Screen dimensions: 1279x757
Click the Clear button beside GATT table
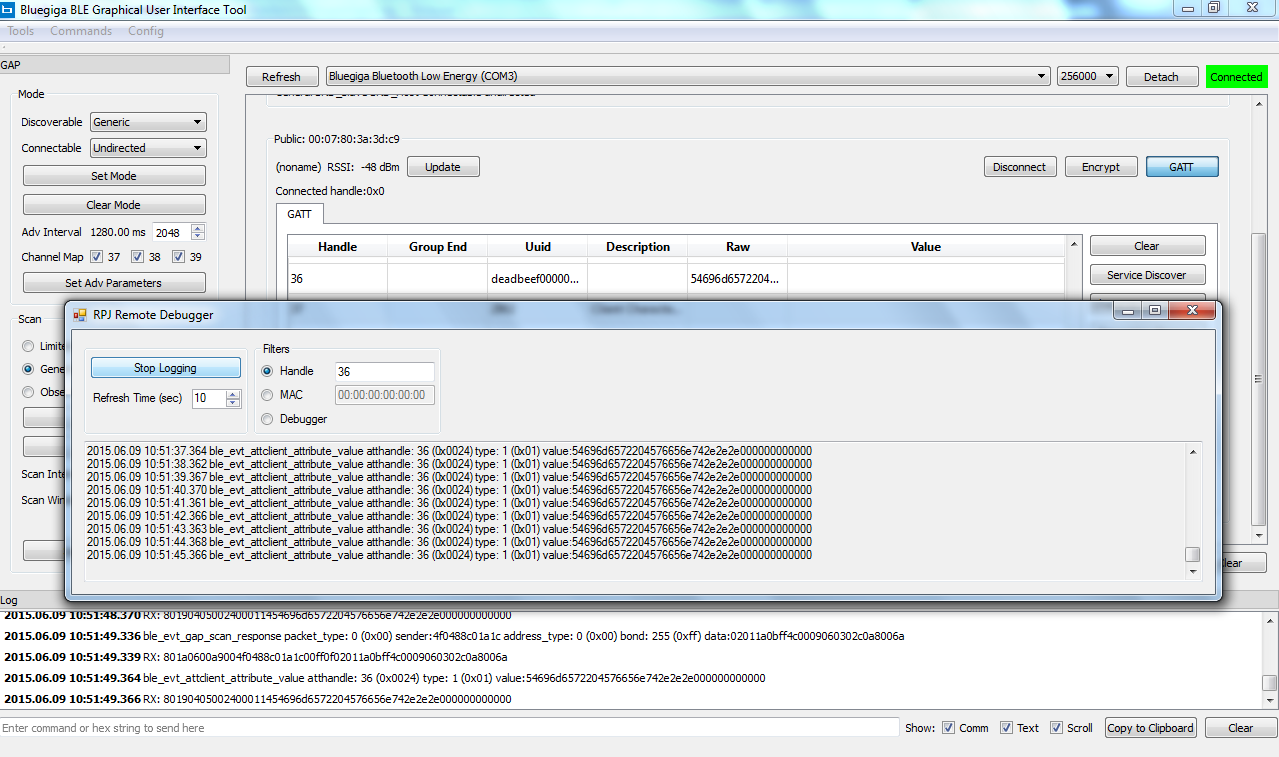1147,246
